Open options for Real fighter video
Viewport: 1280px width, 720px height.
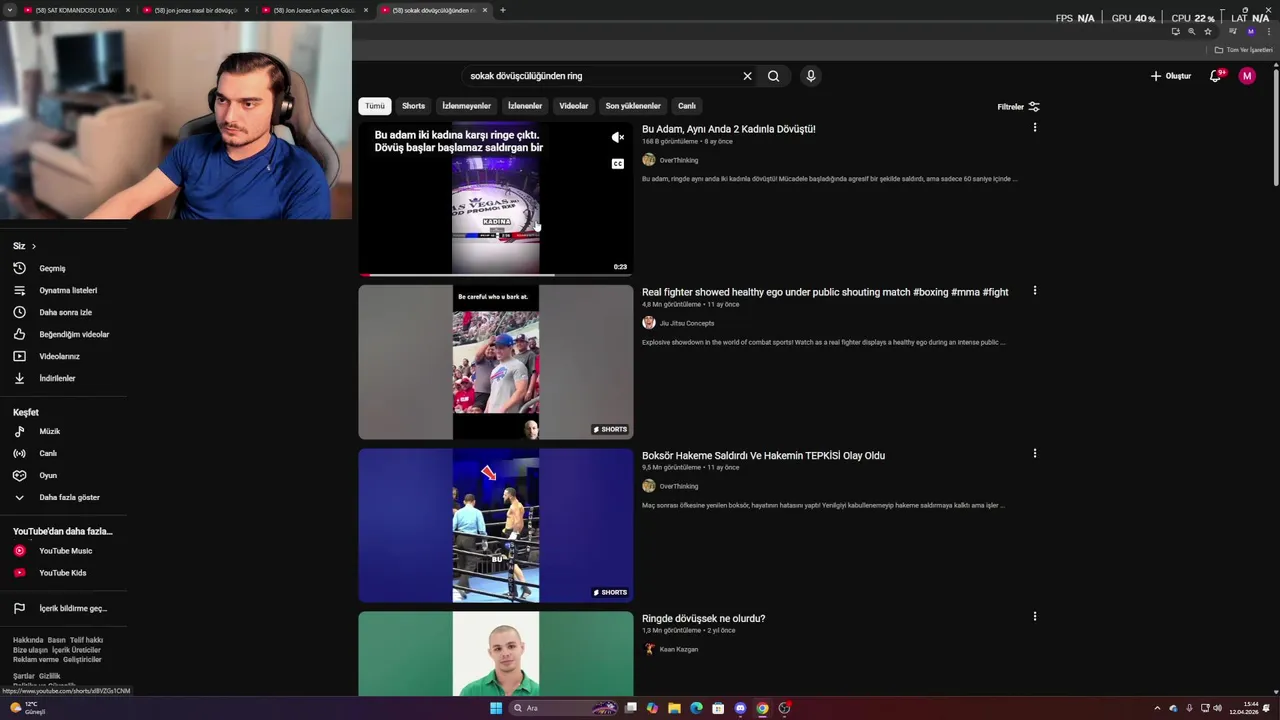(x=1035, y=291)
